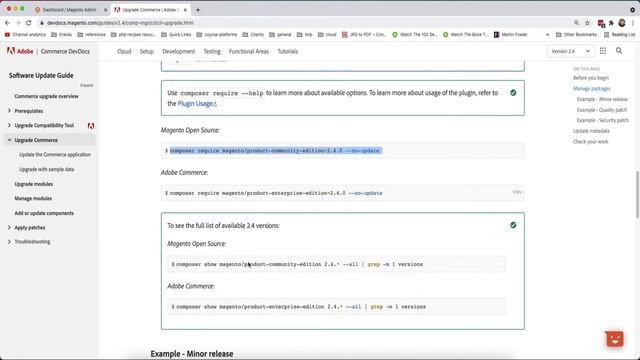This screenshot has height=360, width=640.
Task: Open the Other Bookmarks folder
Action: [576, 35]
